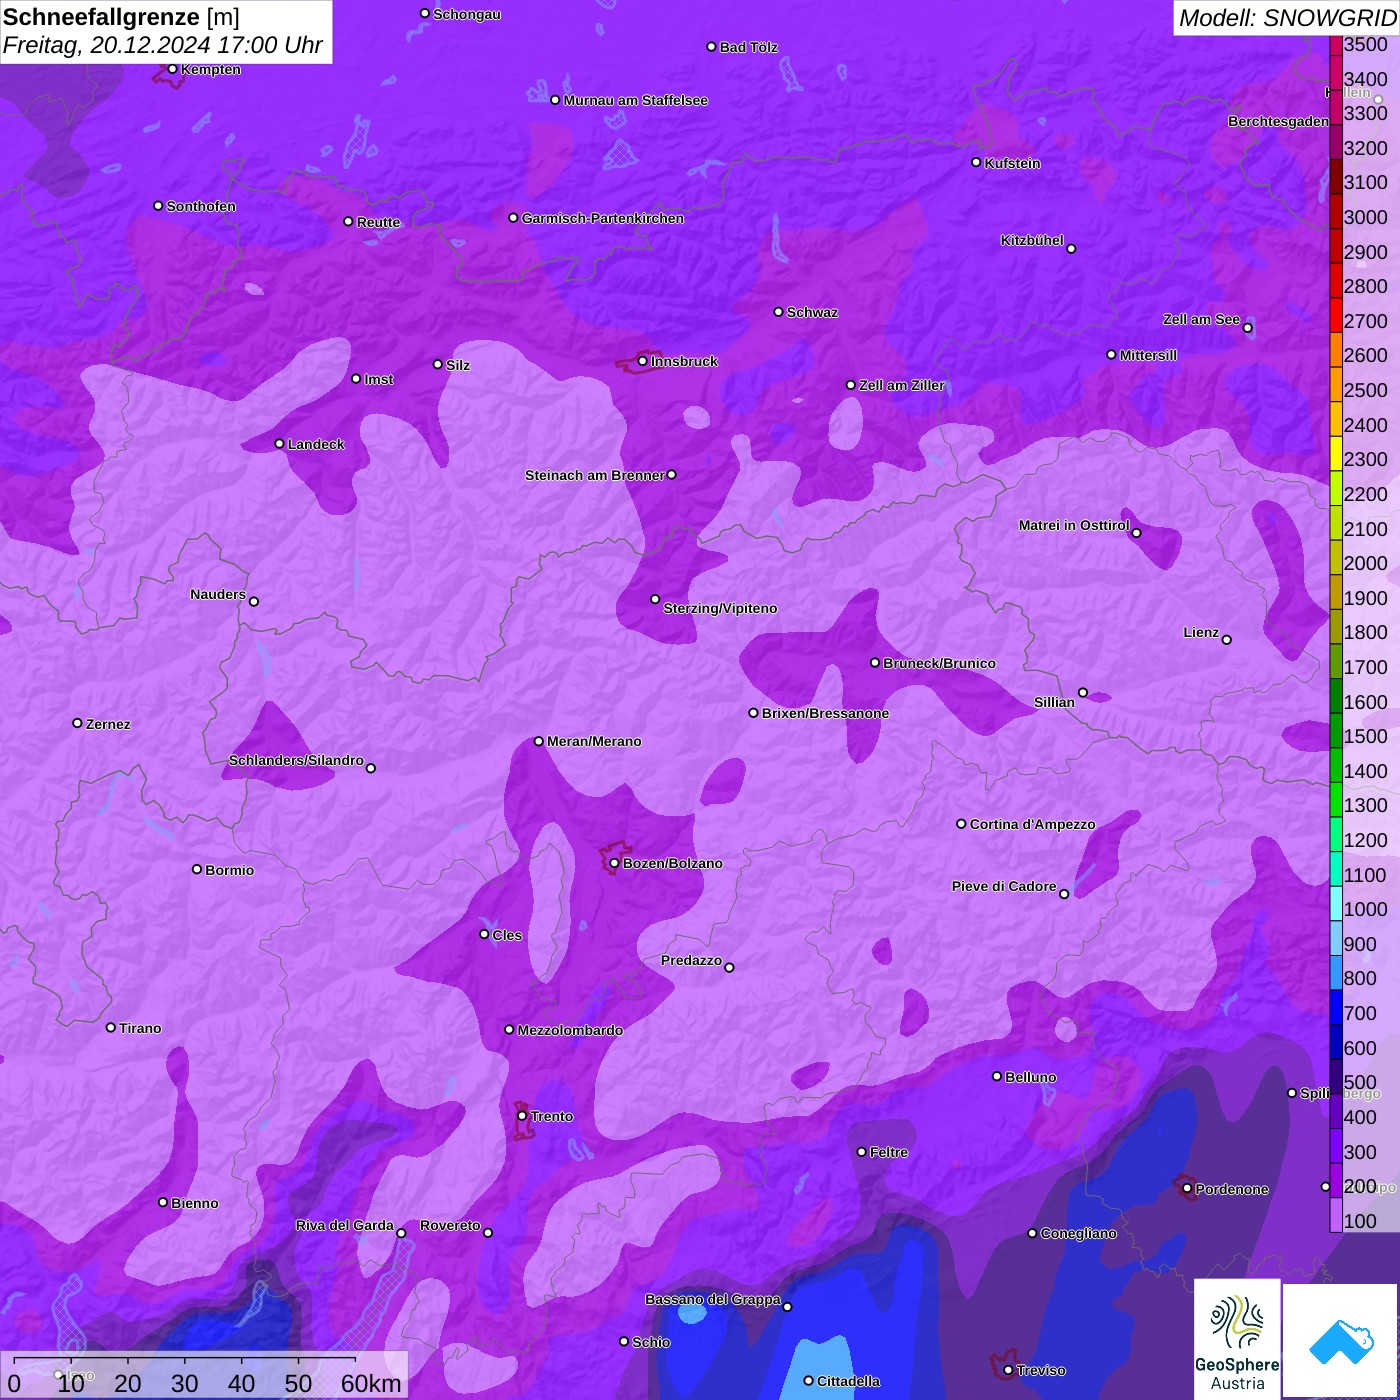Click the light purple 100 m legend swatch
1400x1400 pixels.
(1336, 1215)
